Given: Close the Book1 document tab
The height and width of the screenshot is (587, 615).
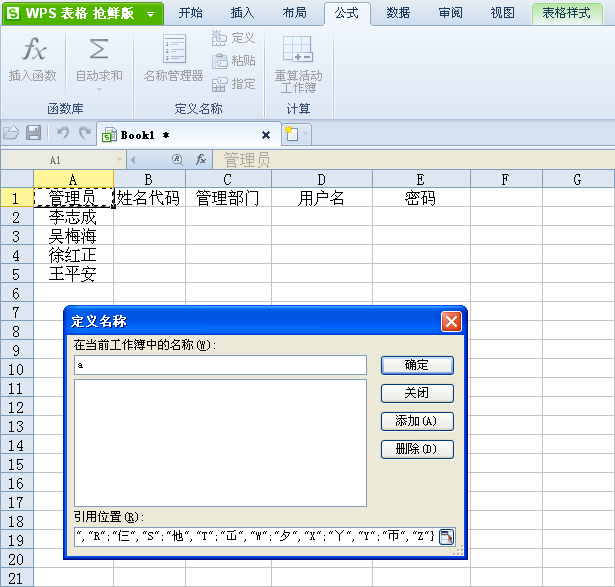Looking at the screenshot, I should 266,135.
